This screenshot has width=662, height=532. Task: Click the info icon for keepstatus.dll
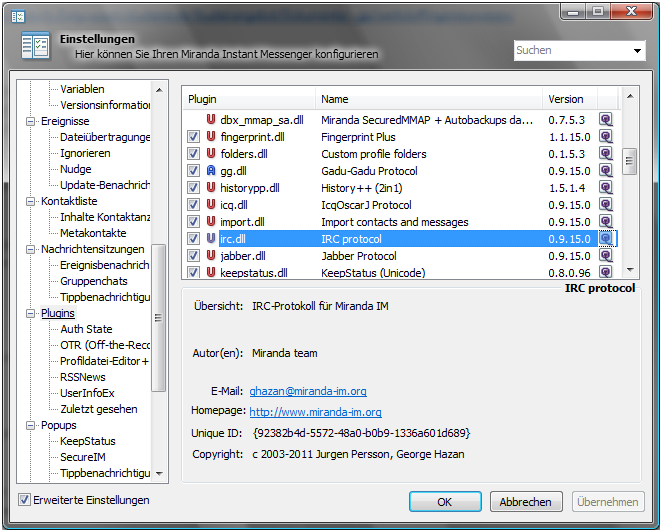point(606,271)
